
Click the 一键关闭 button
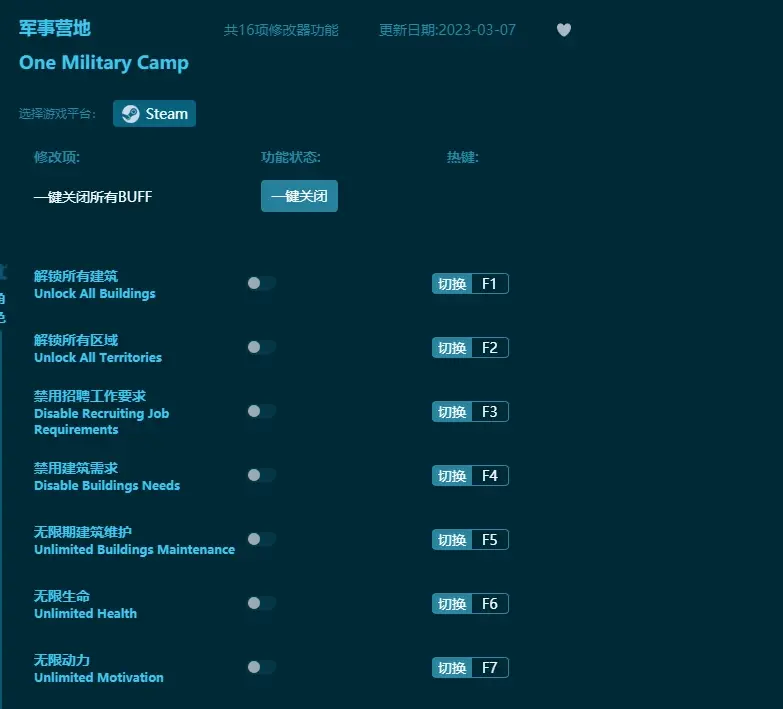pos(299,196)
